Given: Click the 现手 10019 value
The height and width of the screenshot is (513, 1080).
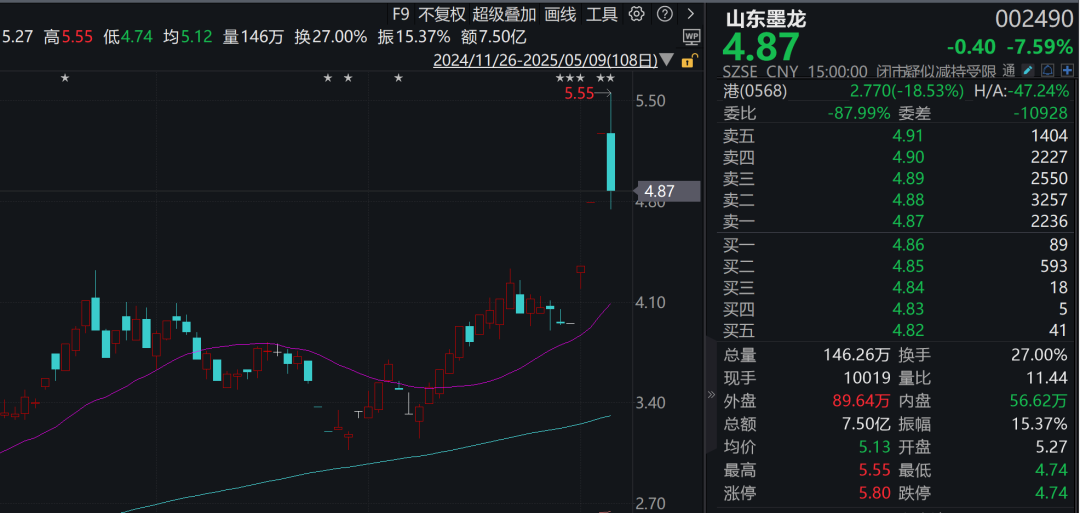Looking at the screenshot, I should click(x=869, y=378).
